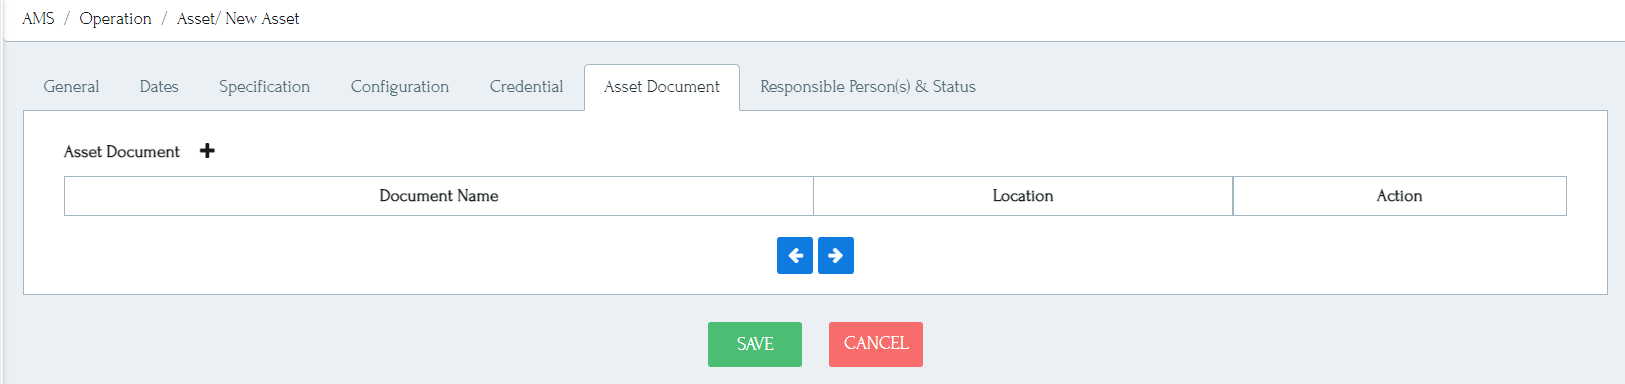This screenshot has height=384, width=1625.
Task: Save the new asset
Action: point(755,344)
